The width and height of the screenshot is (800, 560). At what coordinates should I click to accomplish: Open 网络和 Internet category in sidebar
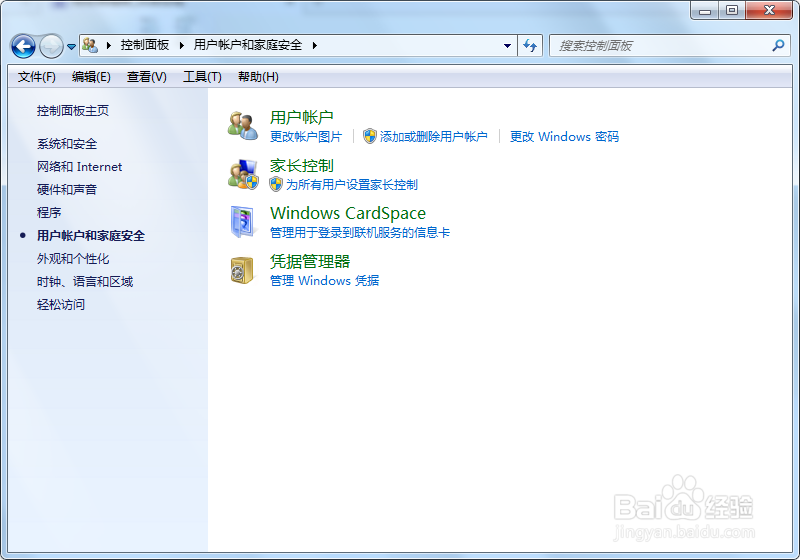coord(80,167)
